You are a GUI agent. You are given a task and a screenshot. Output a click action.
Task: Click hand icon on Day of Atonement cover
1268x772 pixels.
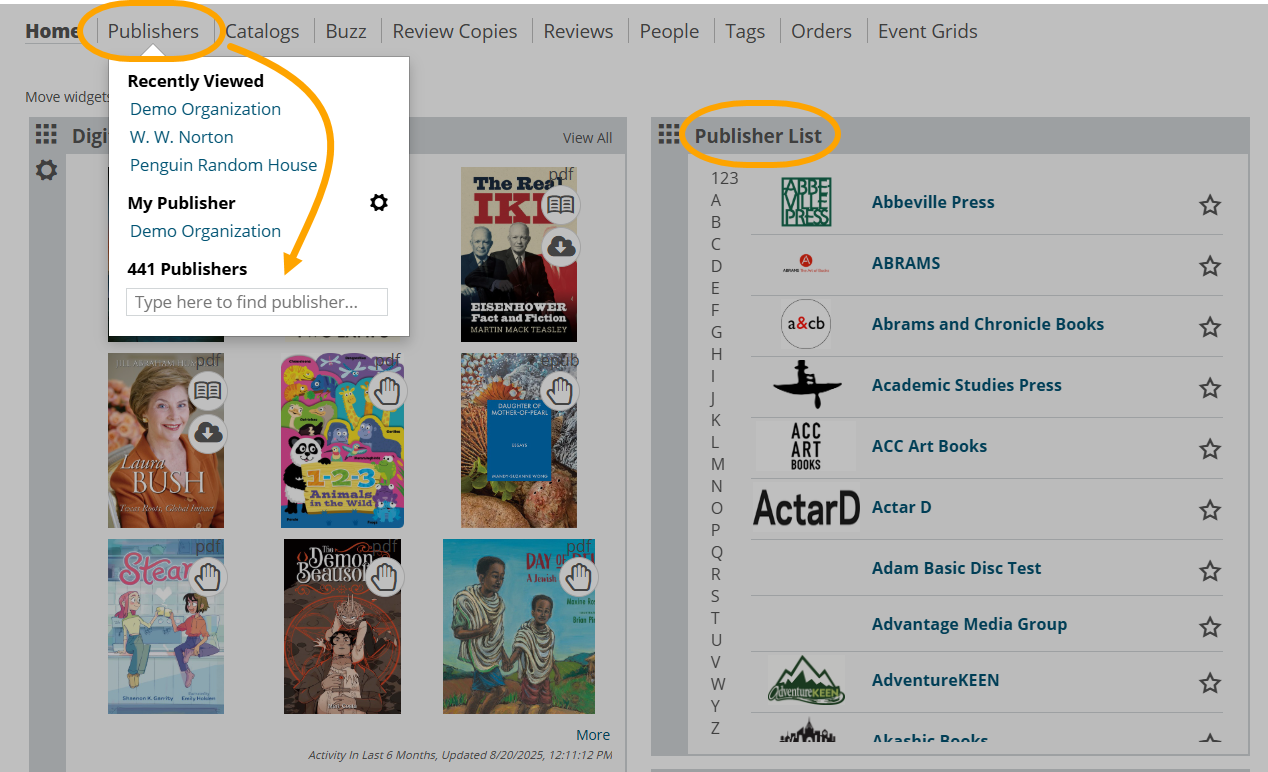[578, 577]
